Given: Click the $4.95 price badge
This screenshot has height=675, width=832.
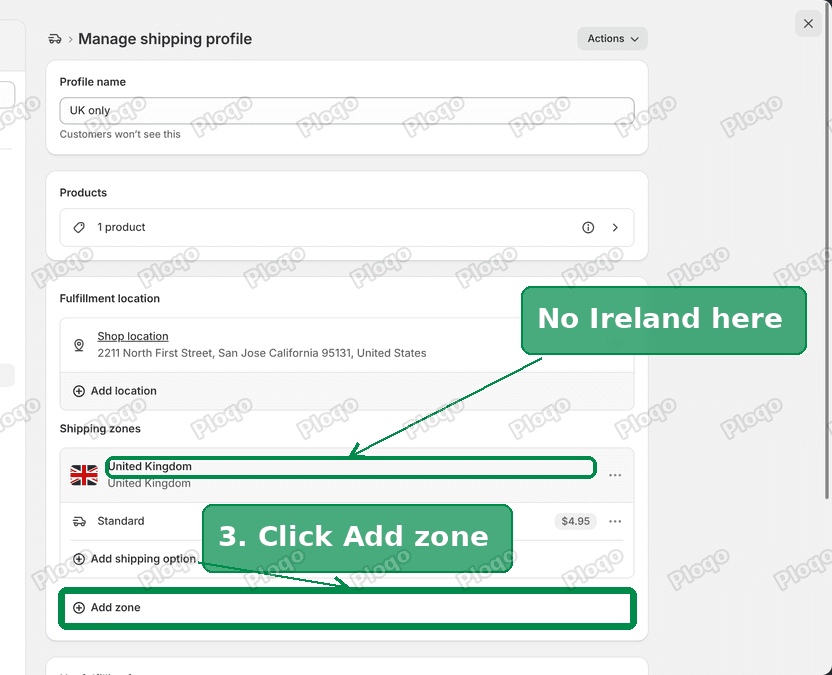Looking at the screenshot, I should tap(576, 521).
